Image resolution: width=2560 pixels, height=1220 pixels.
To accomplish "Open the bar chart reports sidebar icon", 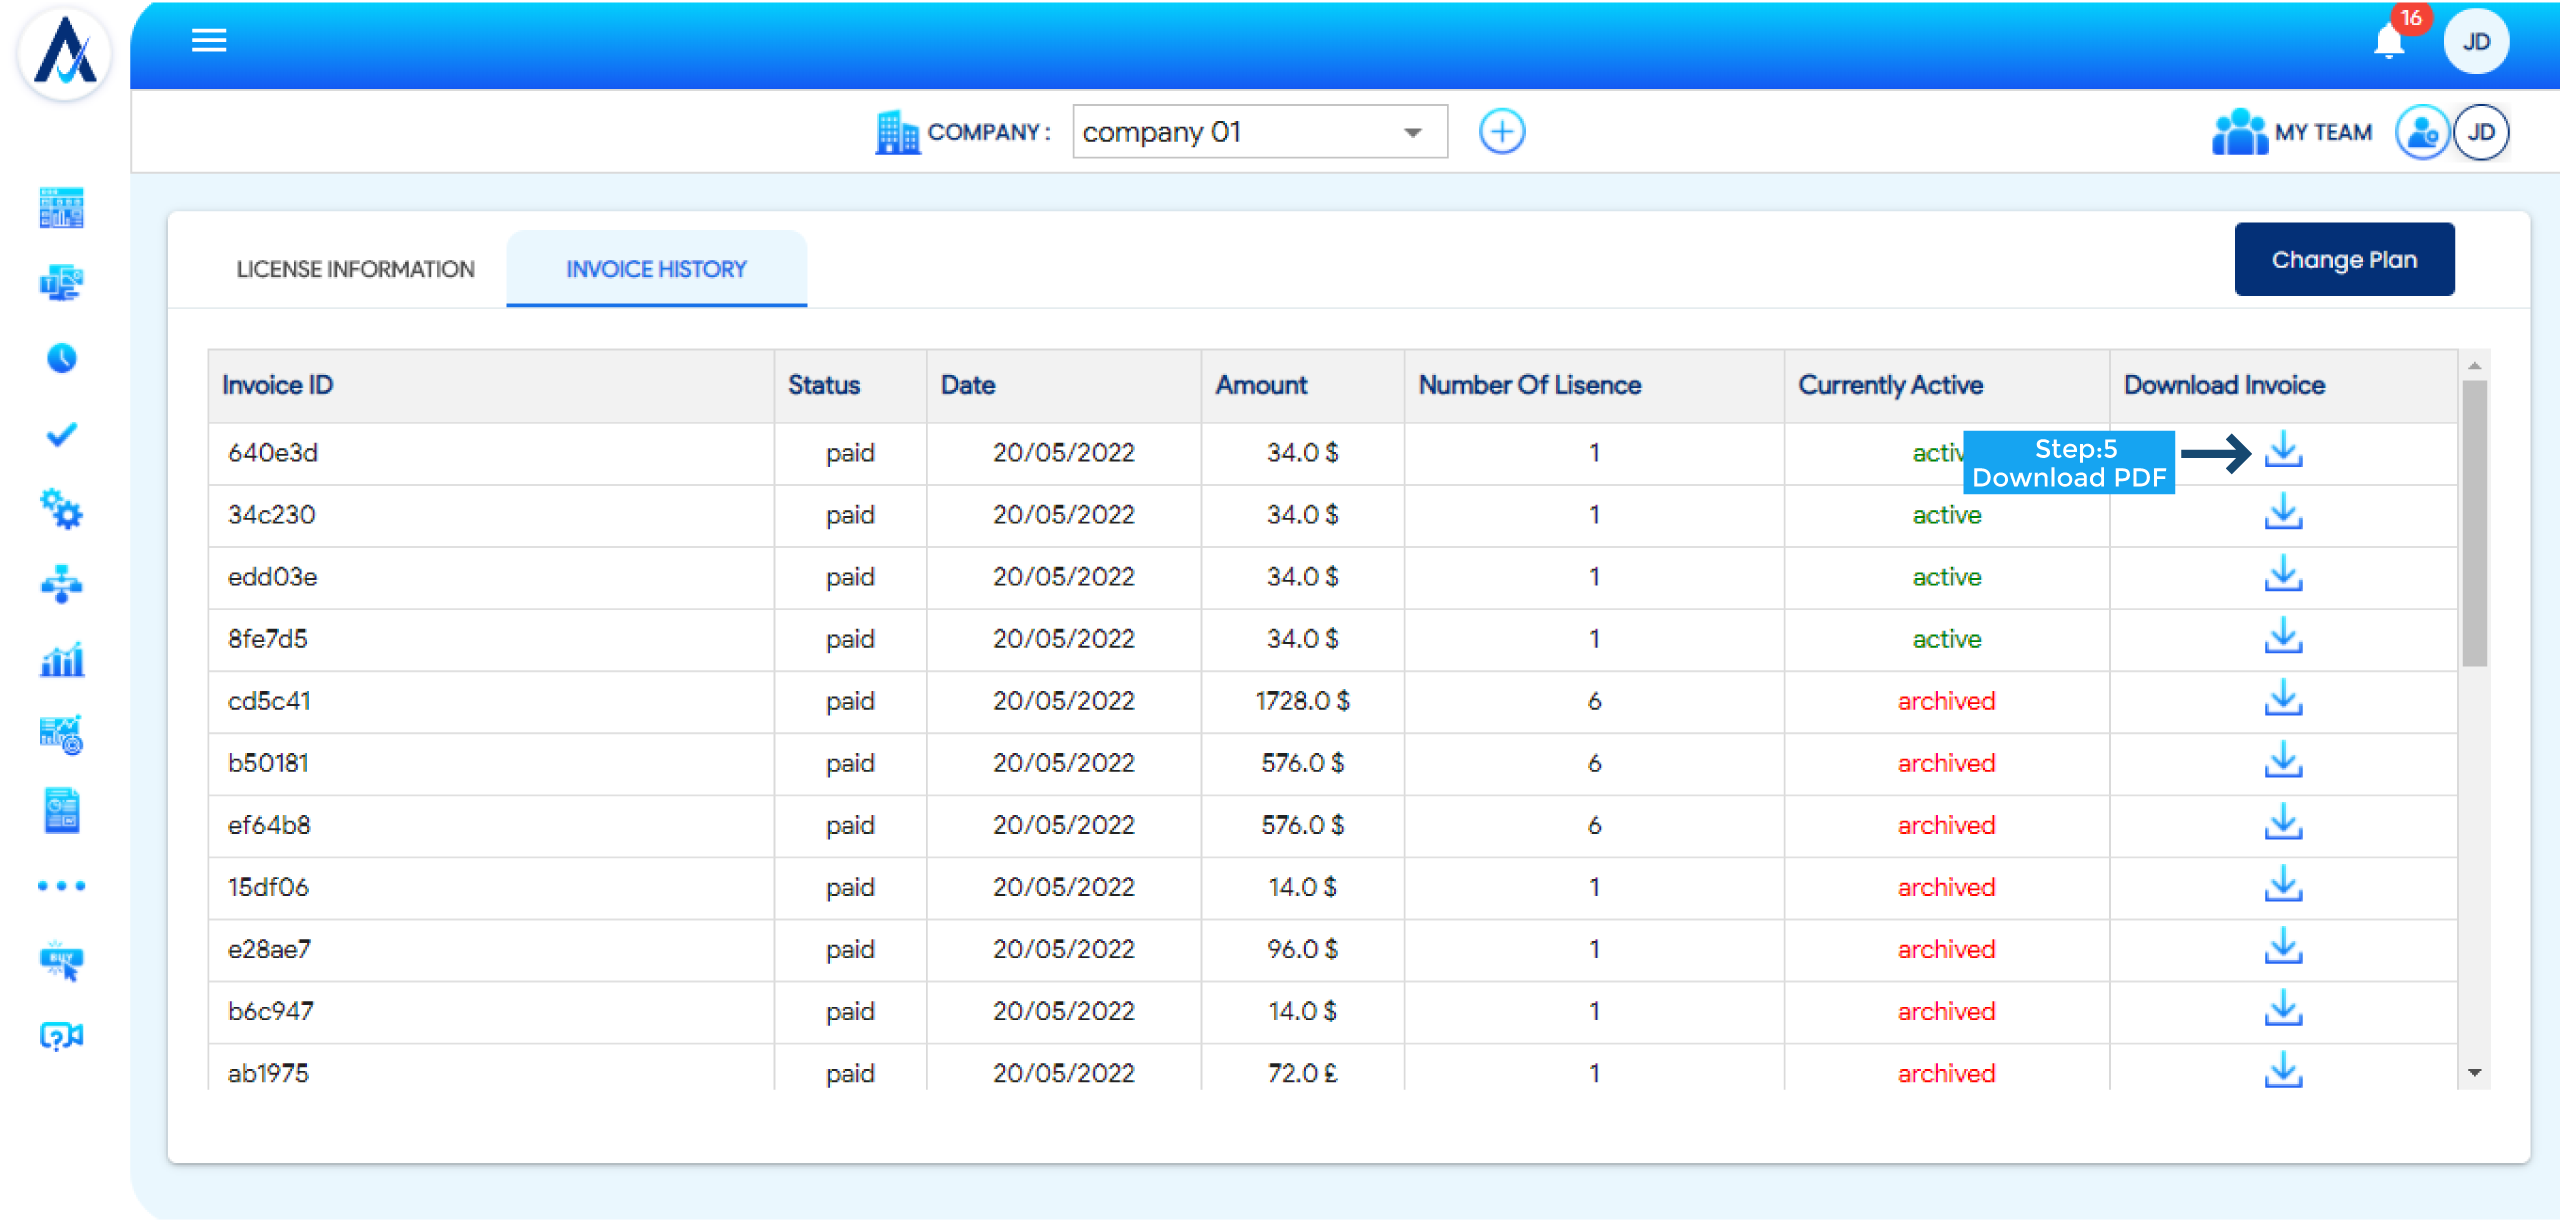I will click(x=62, y=660).
